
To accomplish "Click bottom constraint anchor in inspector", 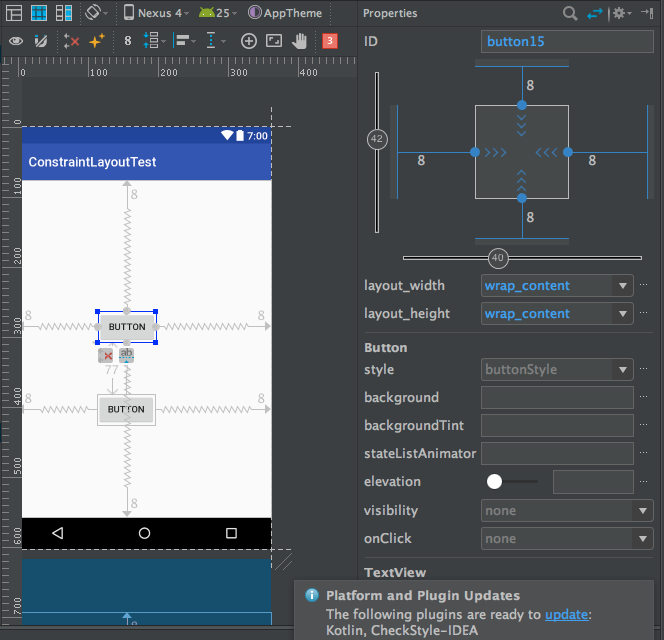I will click(522, 198).
